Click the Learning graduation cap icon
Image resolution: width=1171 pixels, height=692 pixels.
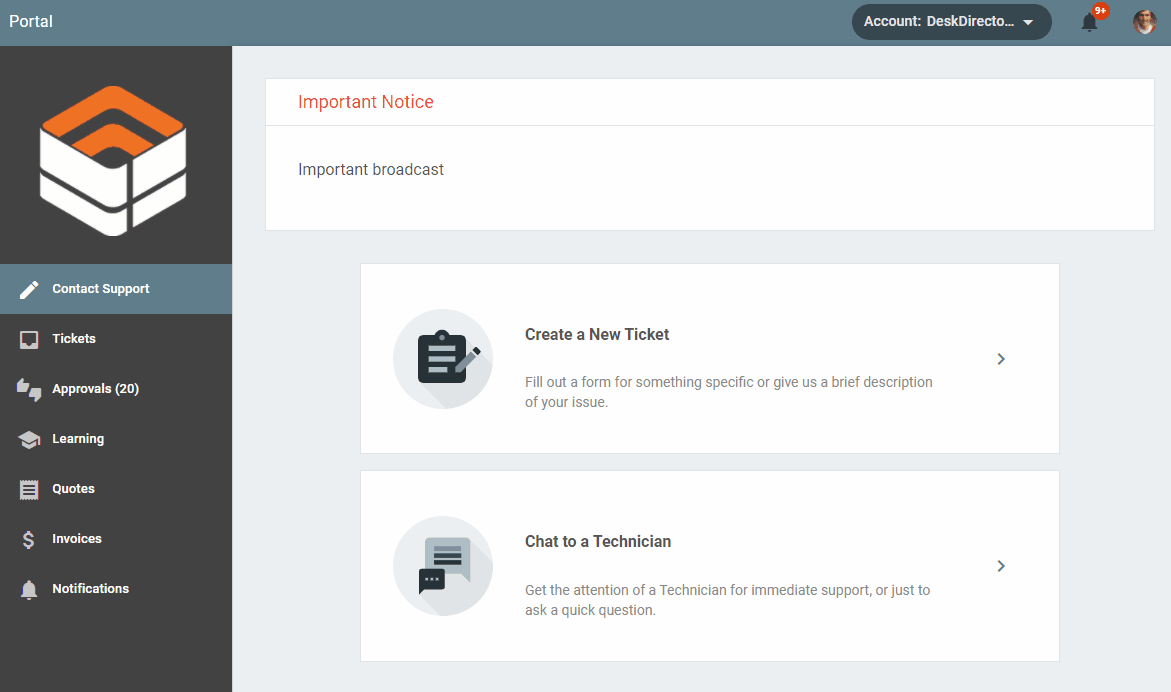[x=28, y=440]
